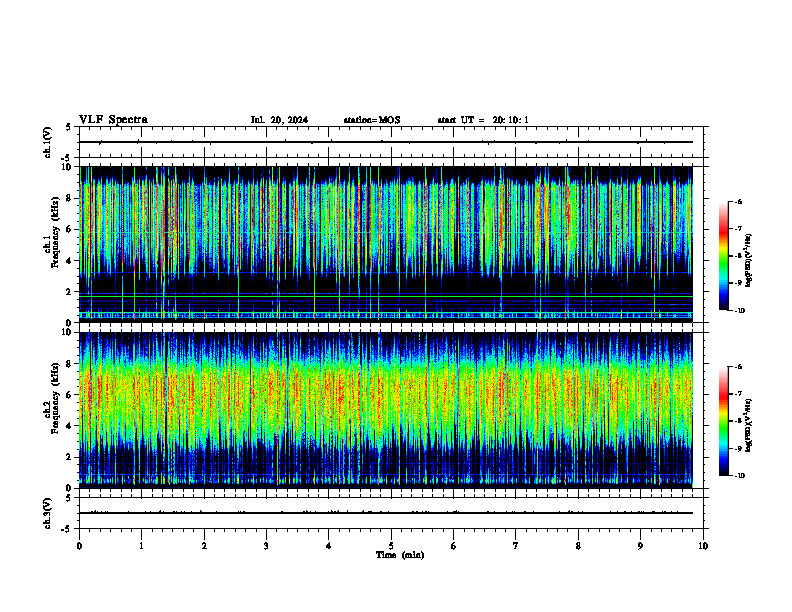Viewport: 792px width, 612px height.
Task: Click the "ch.3(V)" axis label
Action: pos(47,513)
